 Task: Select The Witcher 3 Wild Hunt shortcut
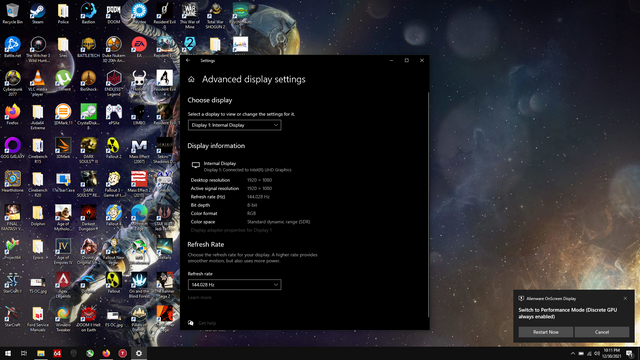tap(38, 50)
